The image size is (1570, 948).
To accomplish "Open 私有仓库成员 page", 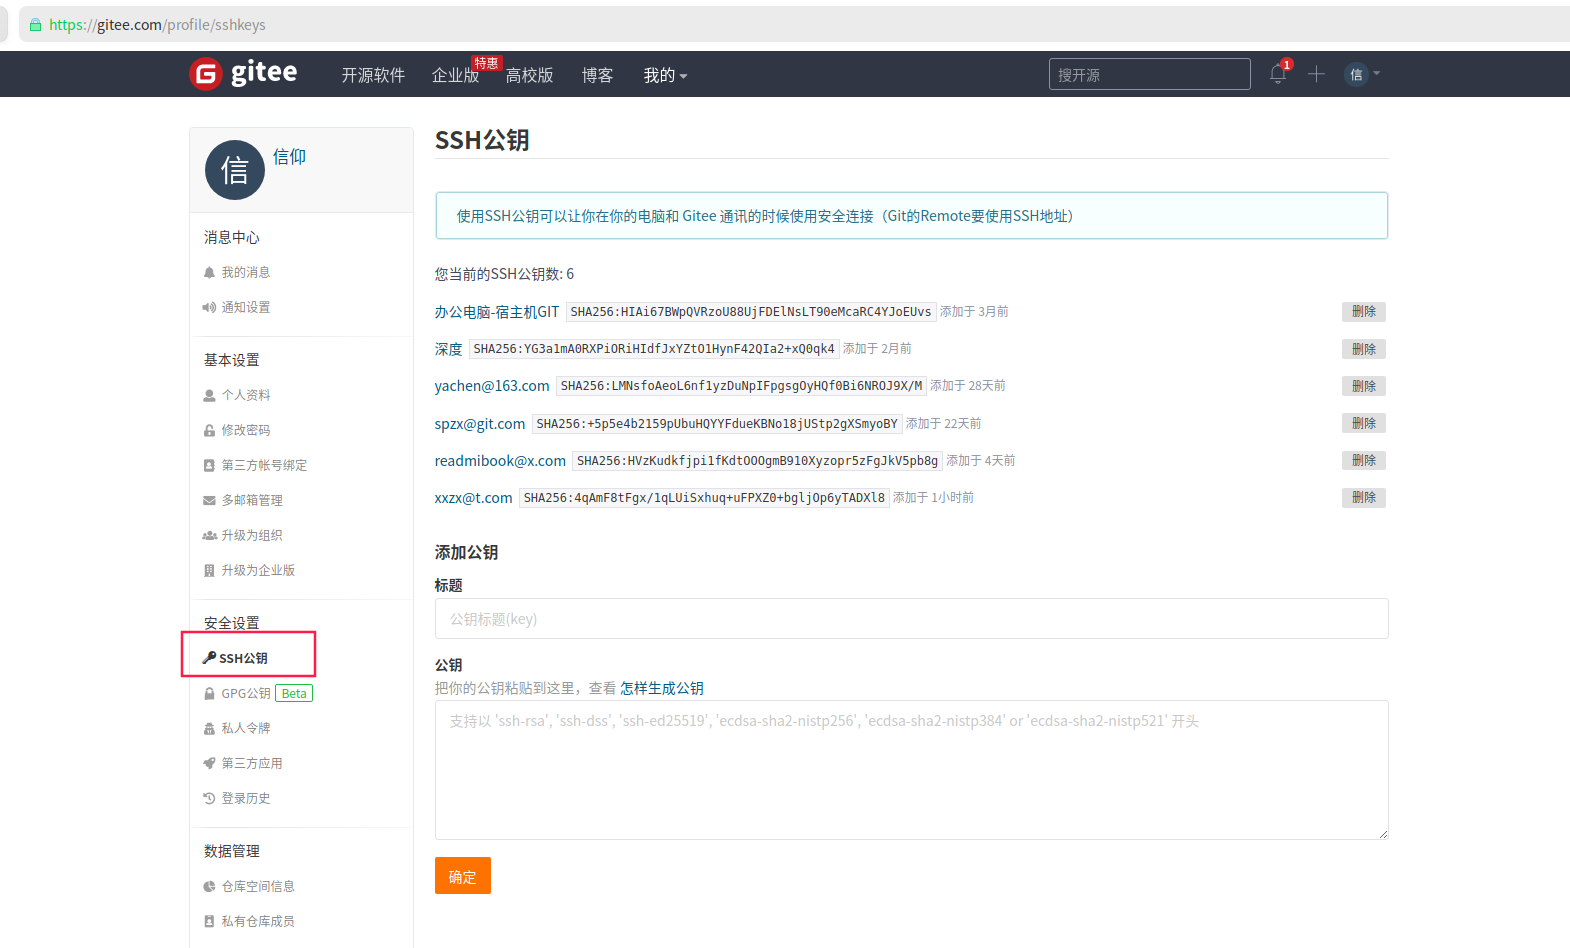I will click(x=258, y=921).
